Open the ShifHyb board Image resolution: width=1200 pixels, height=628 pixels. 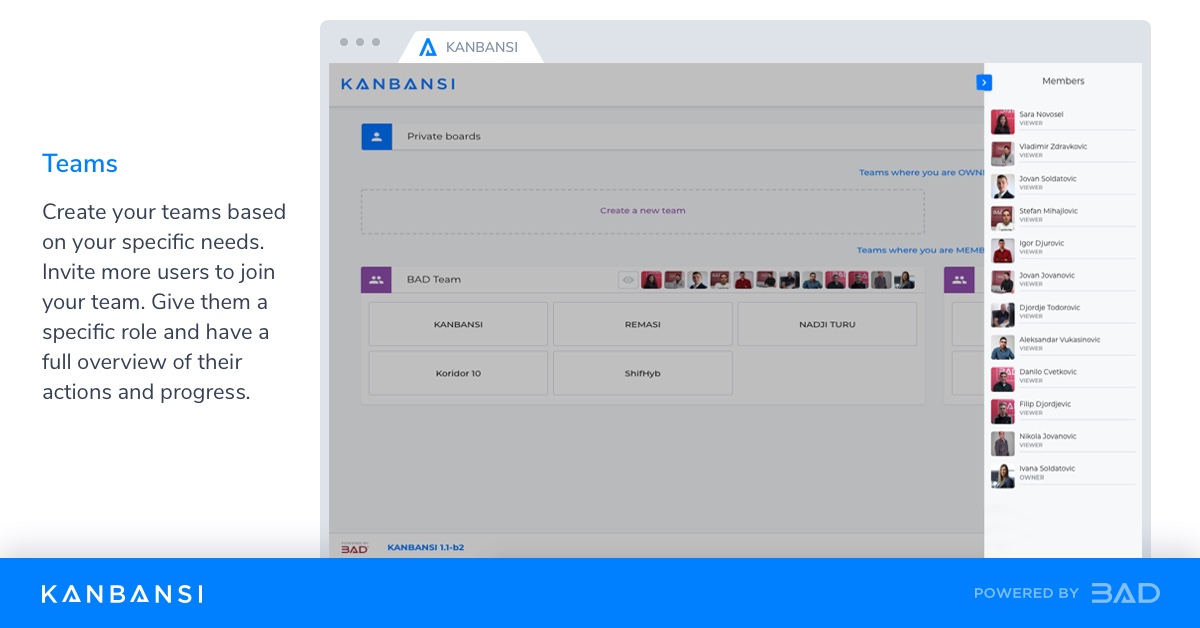pyautogui.click(x=643, y=373)
